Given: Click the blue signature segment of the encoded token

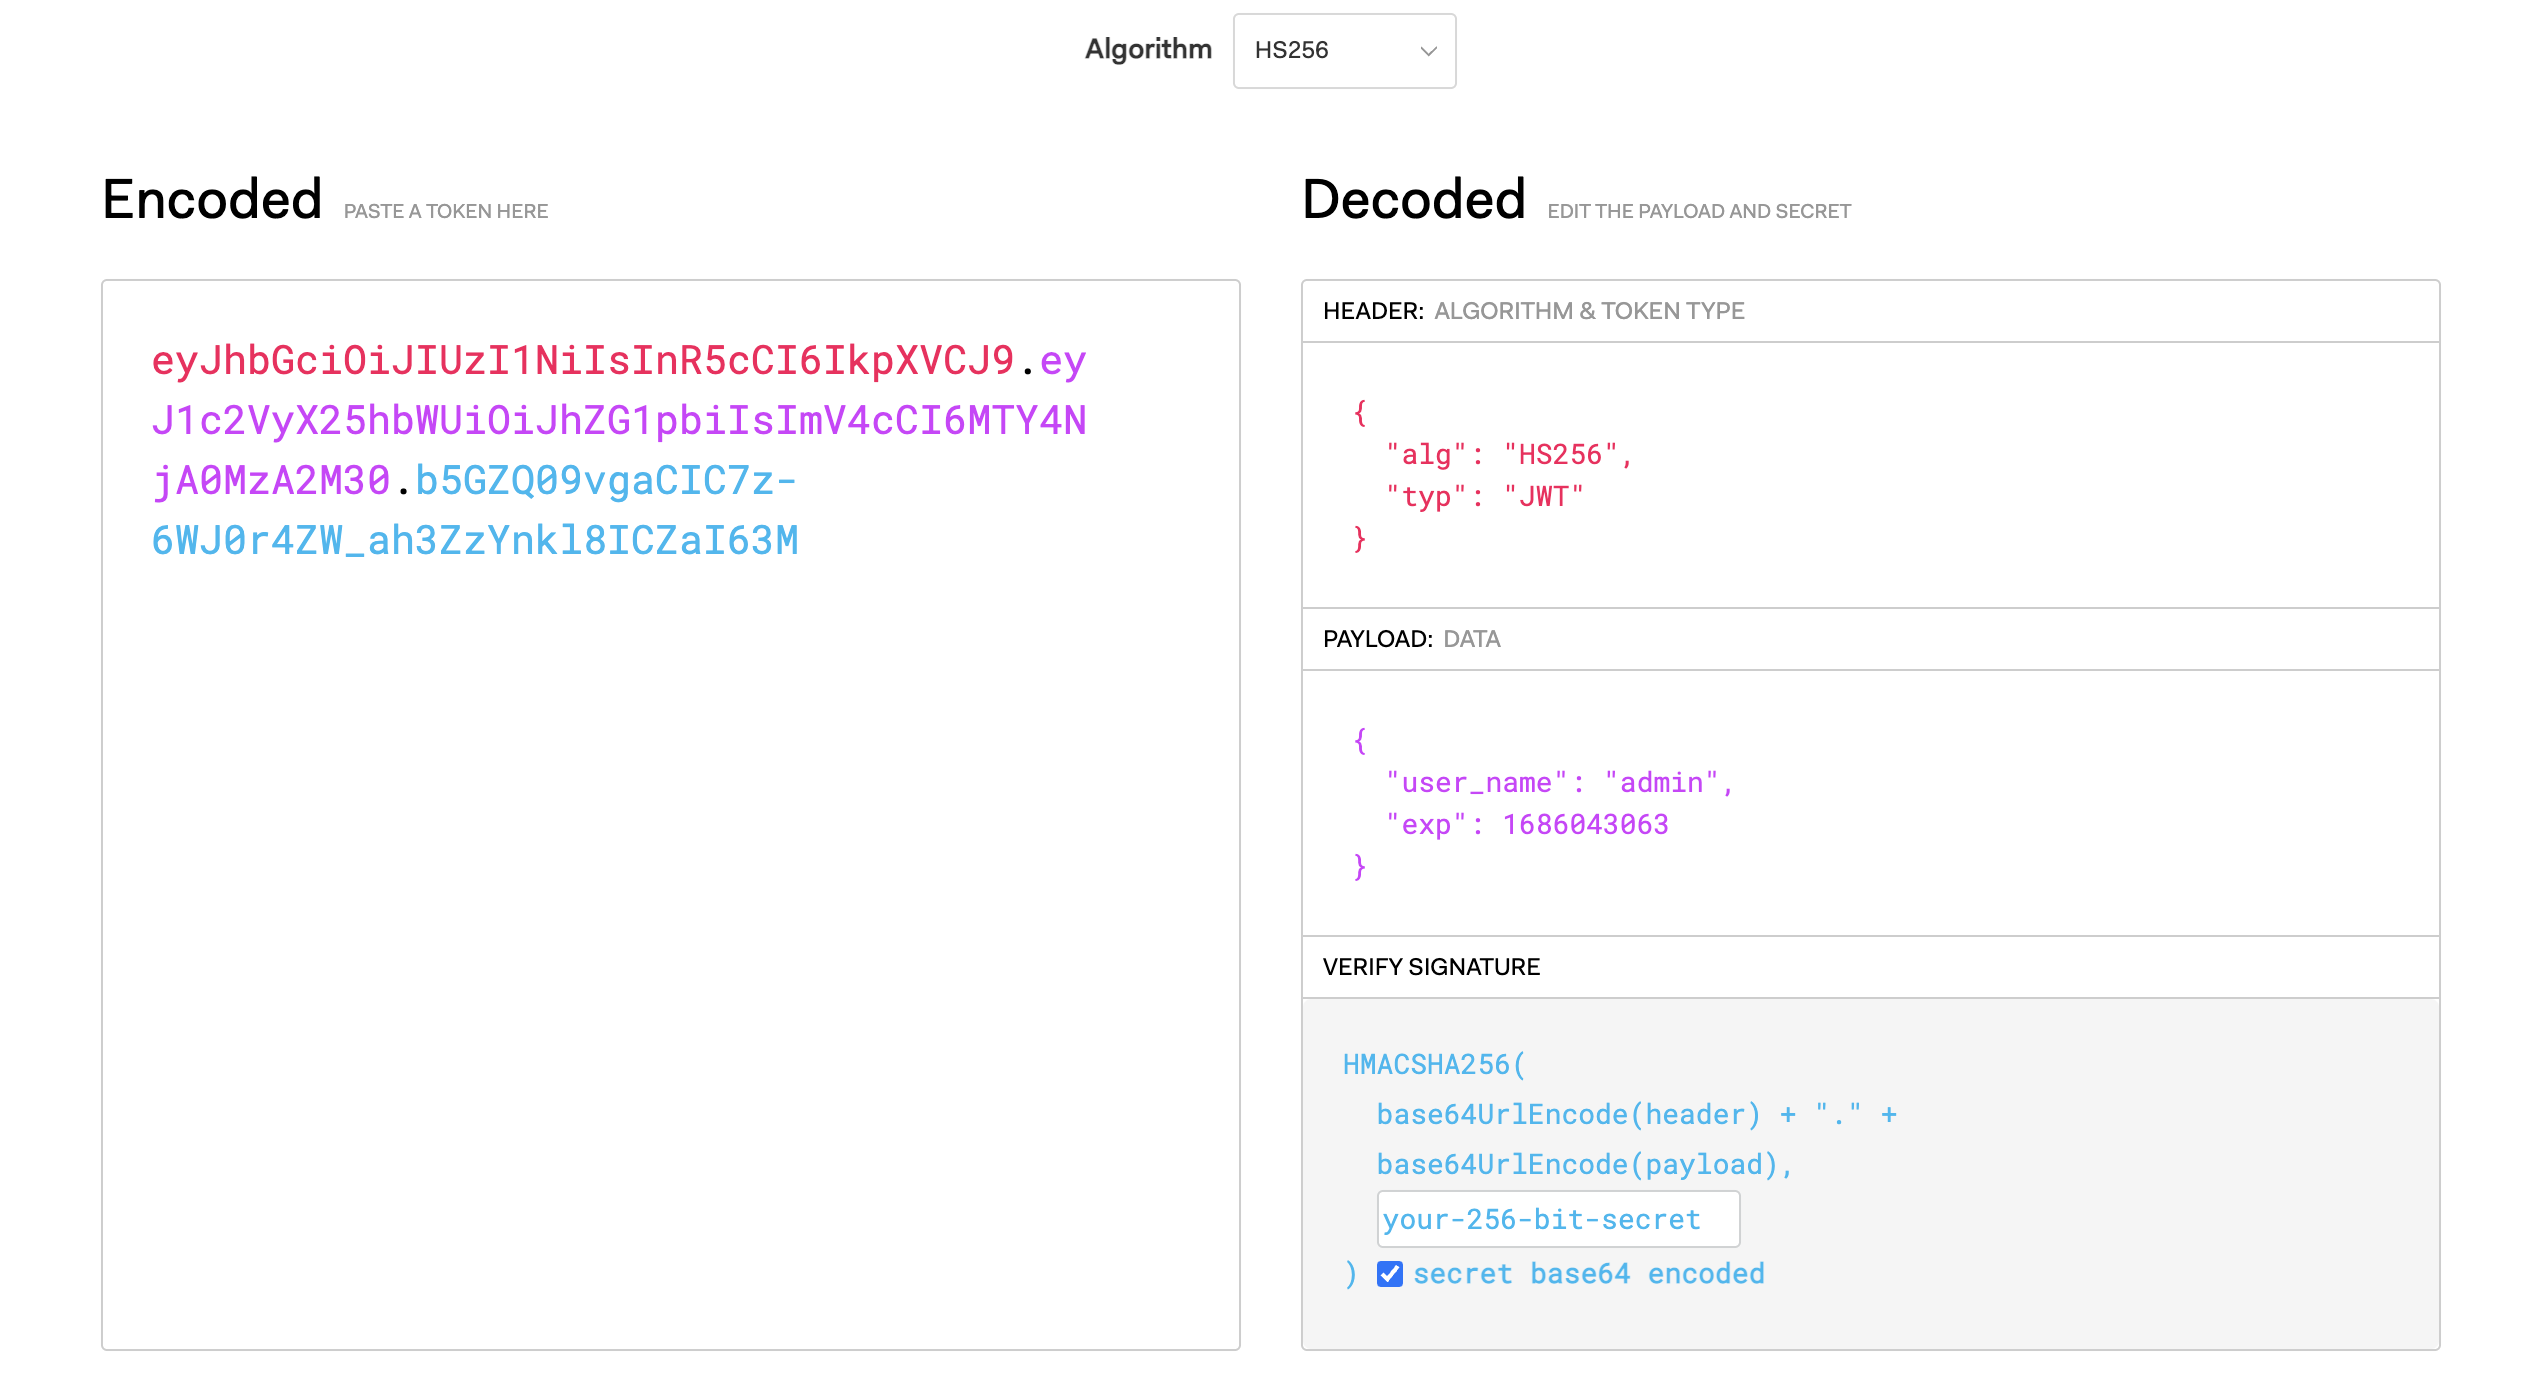Looking at the screenshot, I should click(x=474, y=541).
